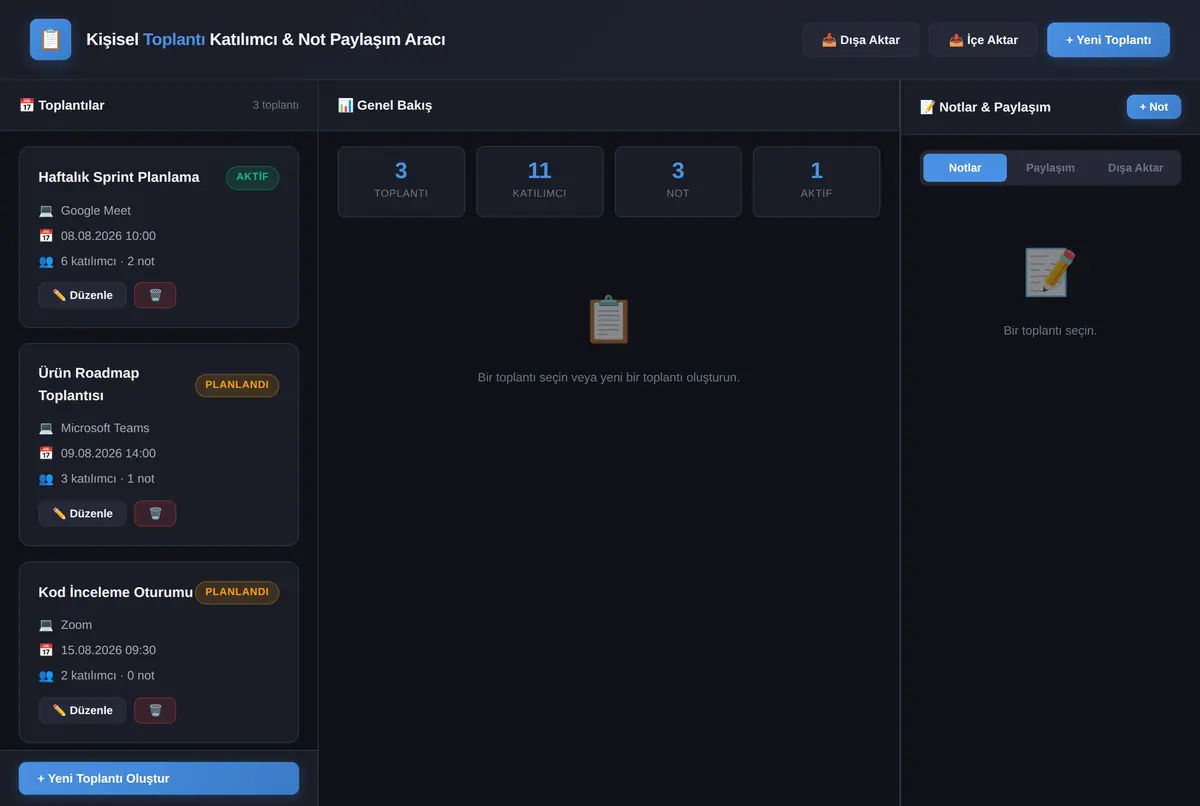Screen dimensions: 1200x806
Task: Delete the Ürün Roadmap Toplantısı meeting
Action: (155, 513)
